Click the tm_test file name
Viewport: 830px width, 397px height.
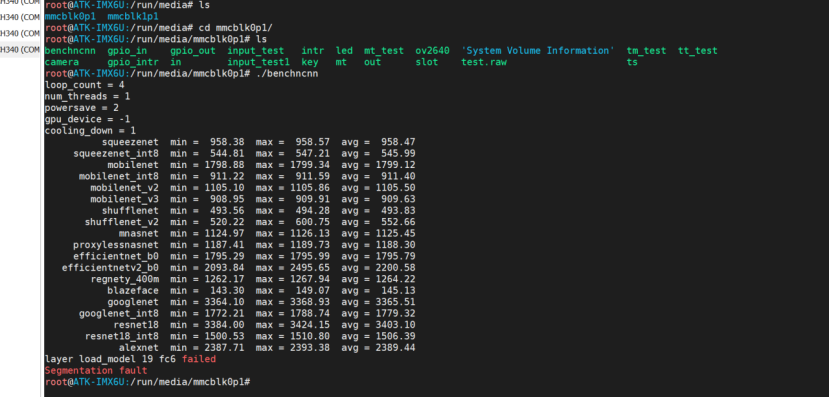(646, 51)
